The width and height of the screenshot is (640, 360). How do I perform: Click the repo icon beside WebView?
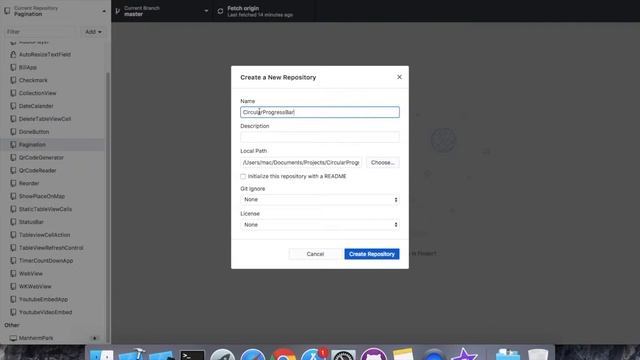[x=13, y=273]
